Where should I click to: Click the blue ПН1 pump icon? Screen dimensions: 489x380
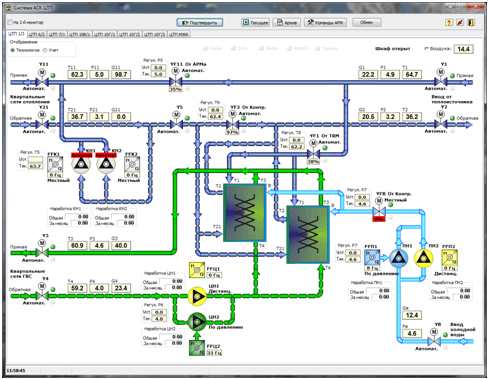point(398,258)
